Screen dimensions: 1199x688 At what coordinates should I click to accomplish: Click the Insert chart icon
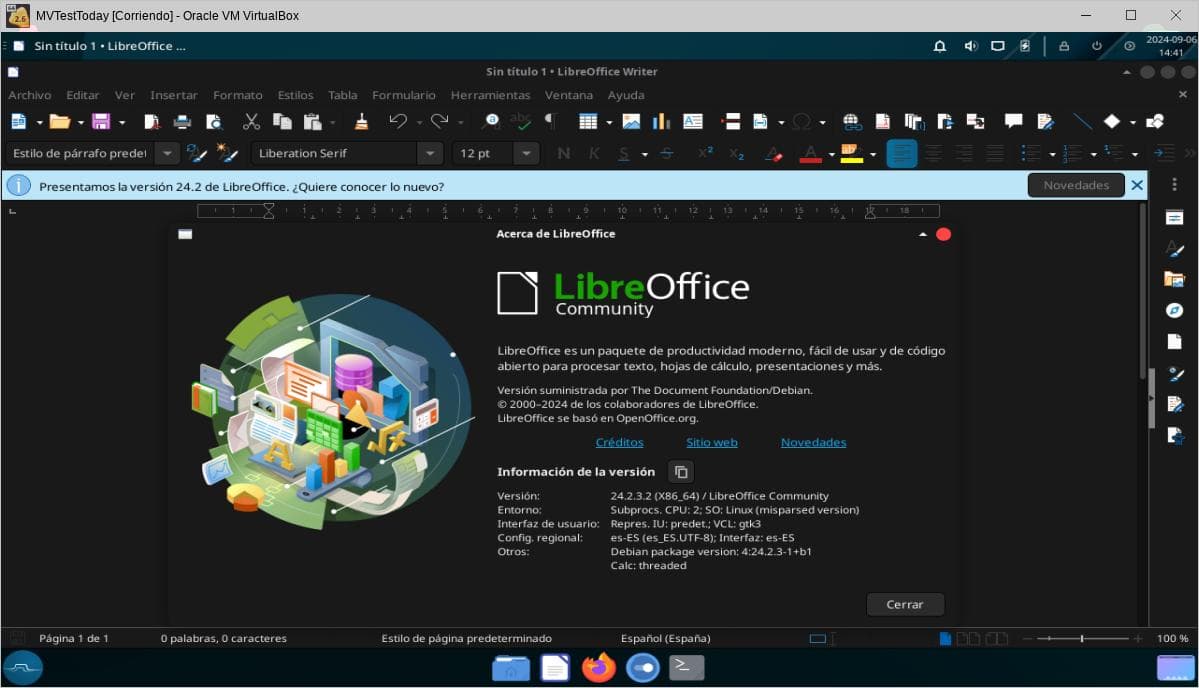point(661,122)
